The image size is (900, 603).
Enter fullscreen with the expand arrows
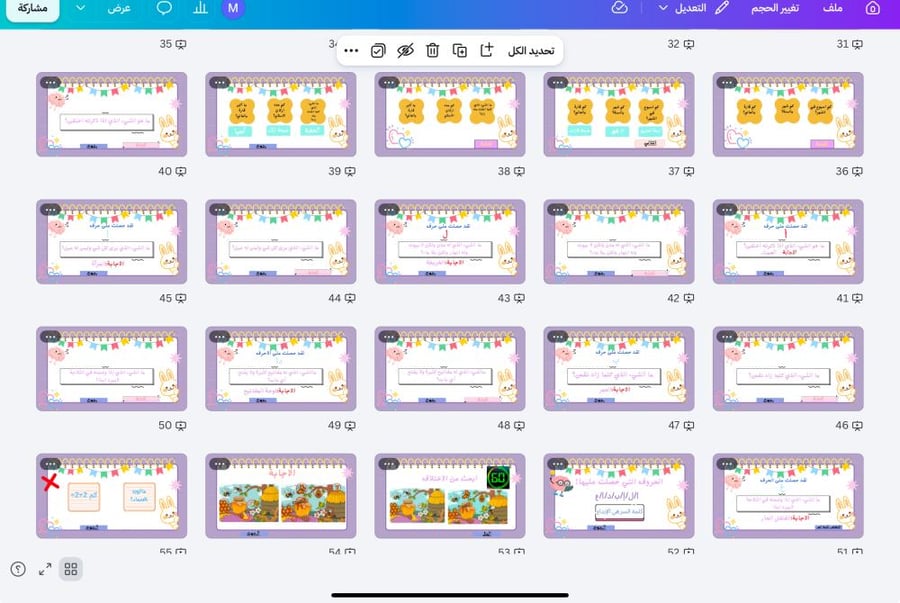point(45,569)
